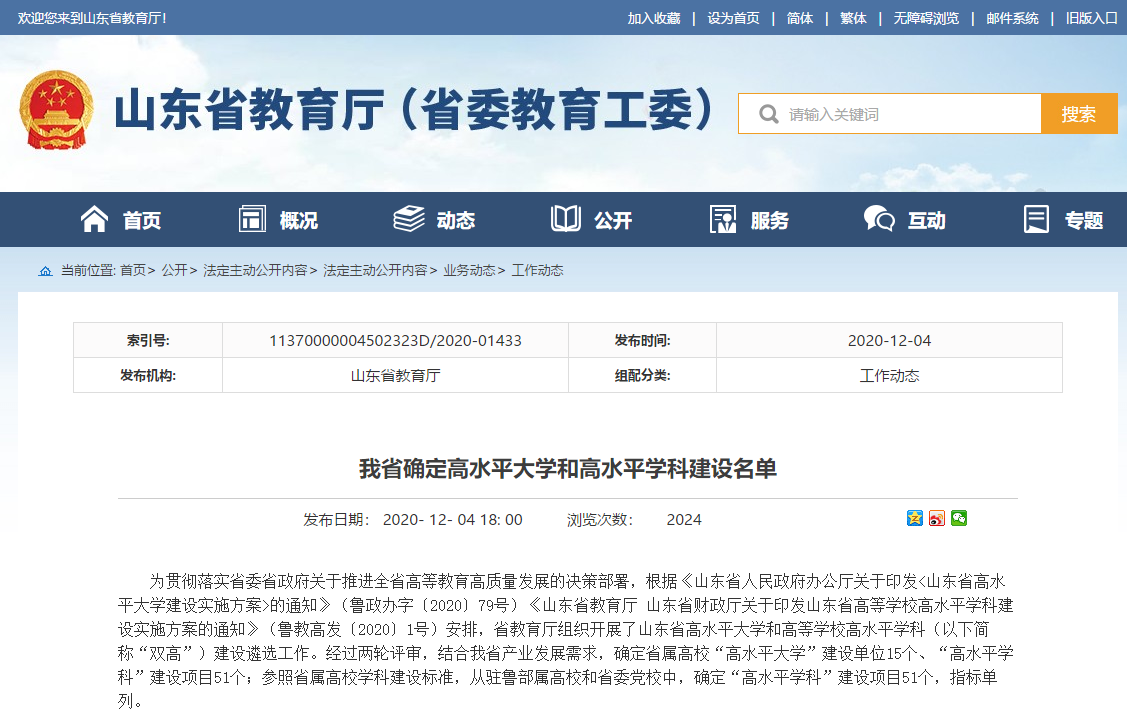Share article via WeChat icon
This screenshot has width=1127, height=716.
(959, 518)
